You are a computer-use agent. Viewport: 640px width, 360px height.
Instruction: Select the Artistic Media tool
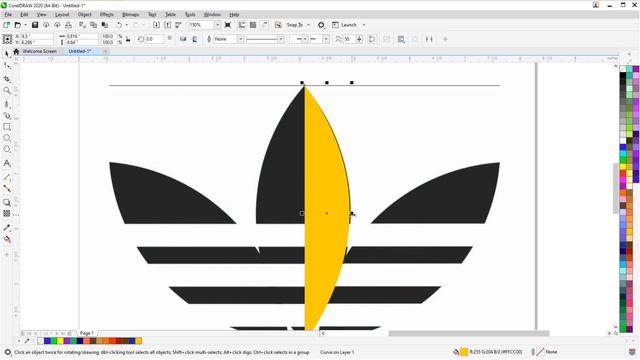(x=7, y=116)
